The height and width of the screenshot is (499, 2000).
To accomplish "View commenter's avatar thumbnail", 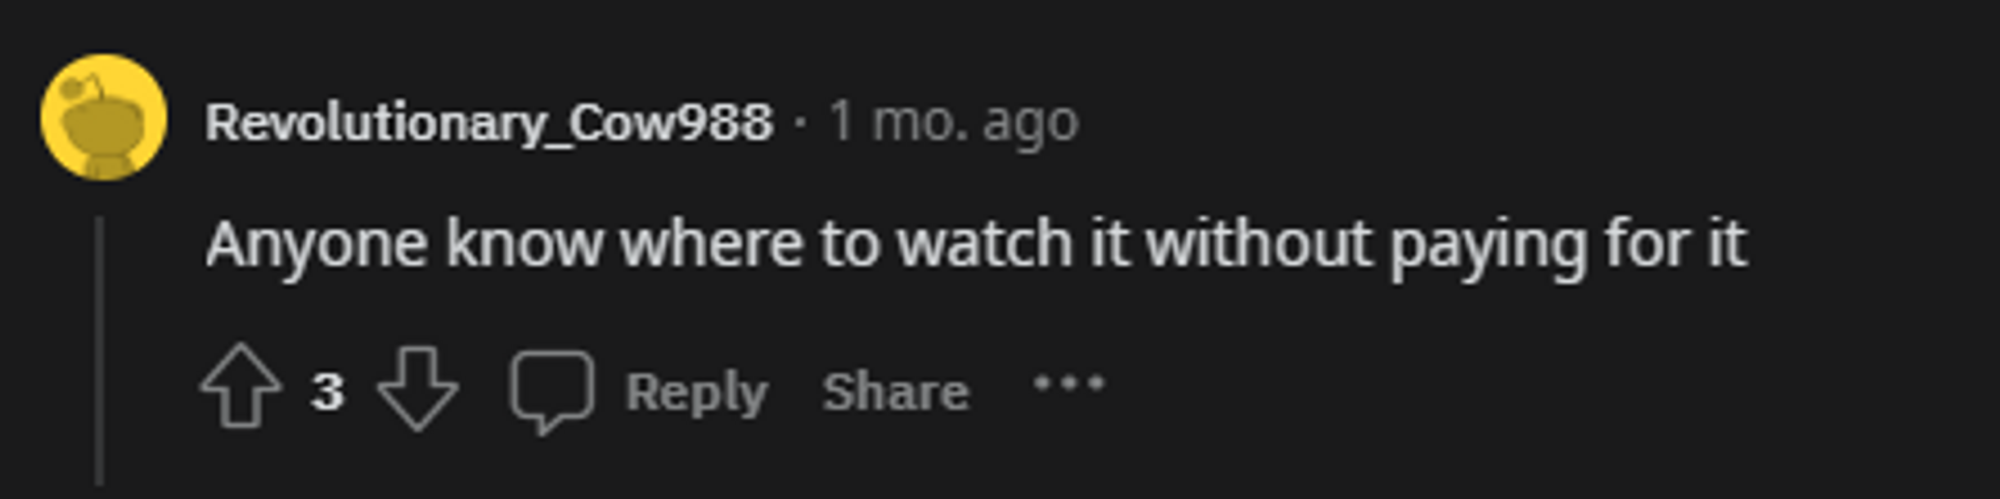I will 103,118.
